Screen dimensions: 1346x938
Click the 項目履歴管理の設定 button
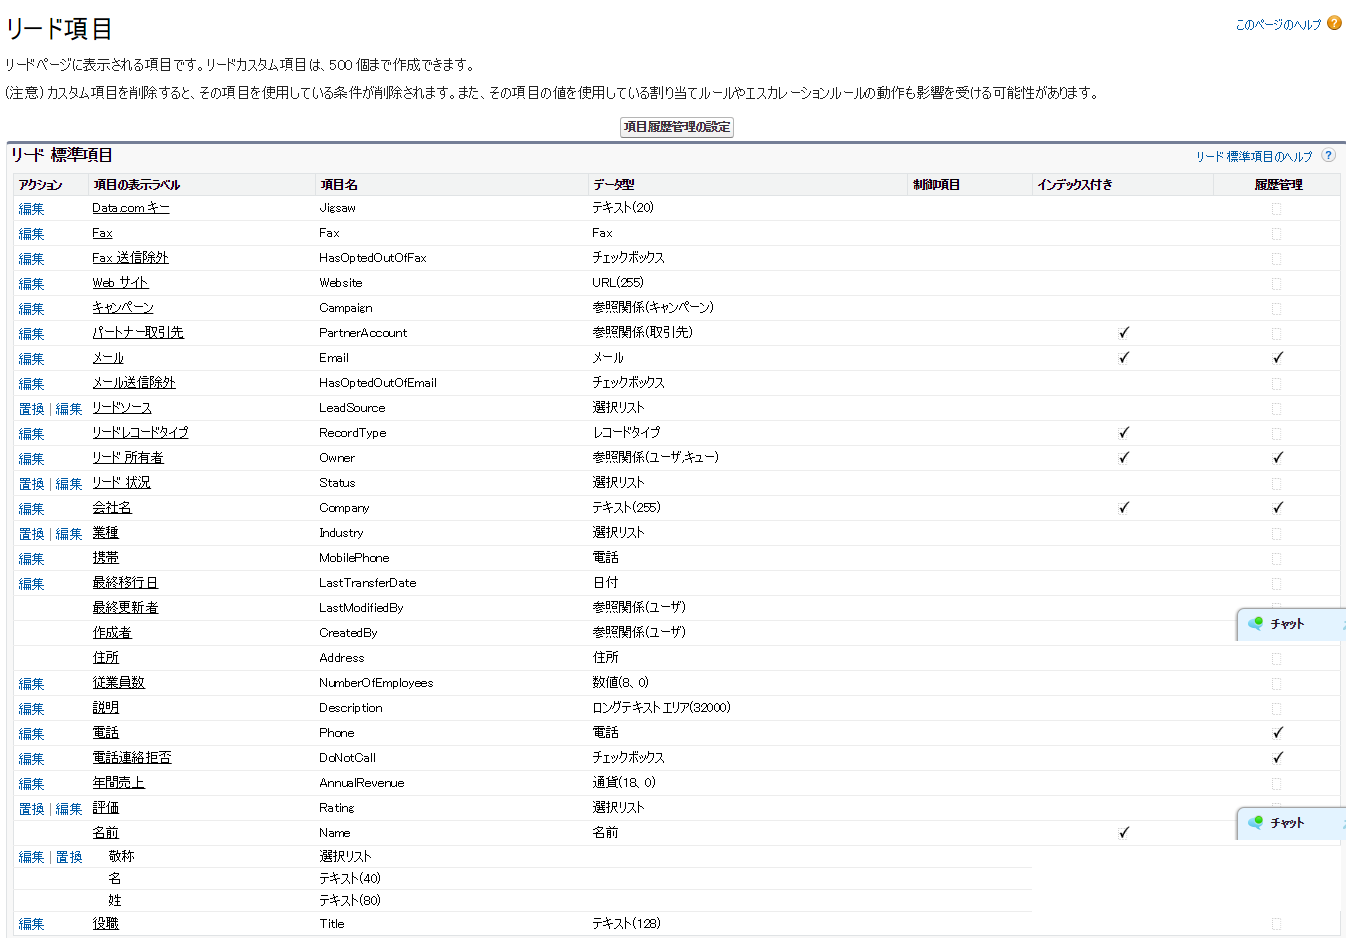click(677, 127)
